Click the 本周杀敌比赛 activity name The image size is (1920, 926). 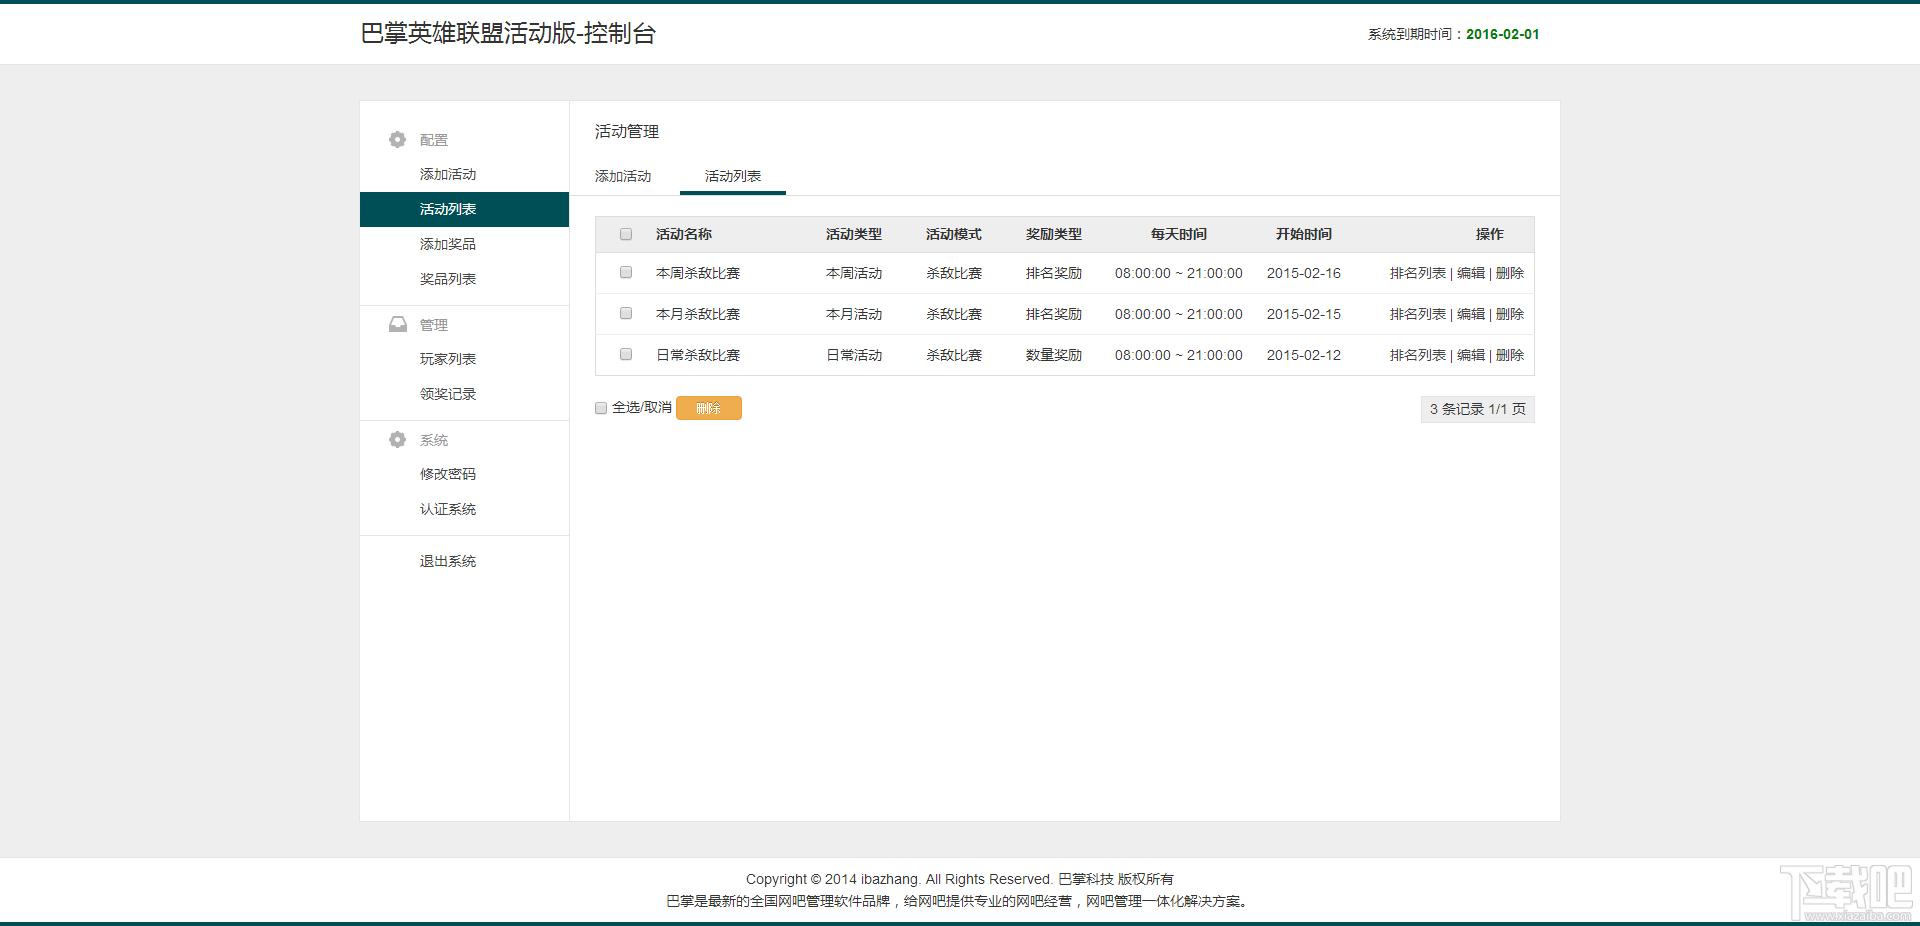click(698, 273)
